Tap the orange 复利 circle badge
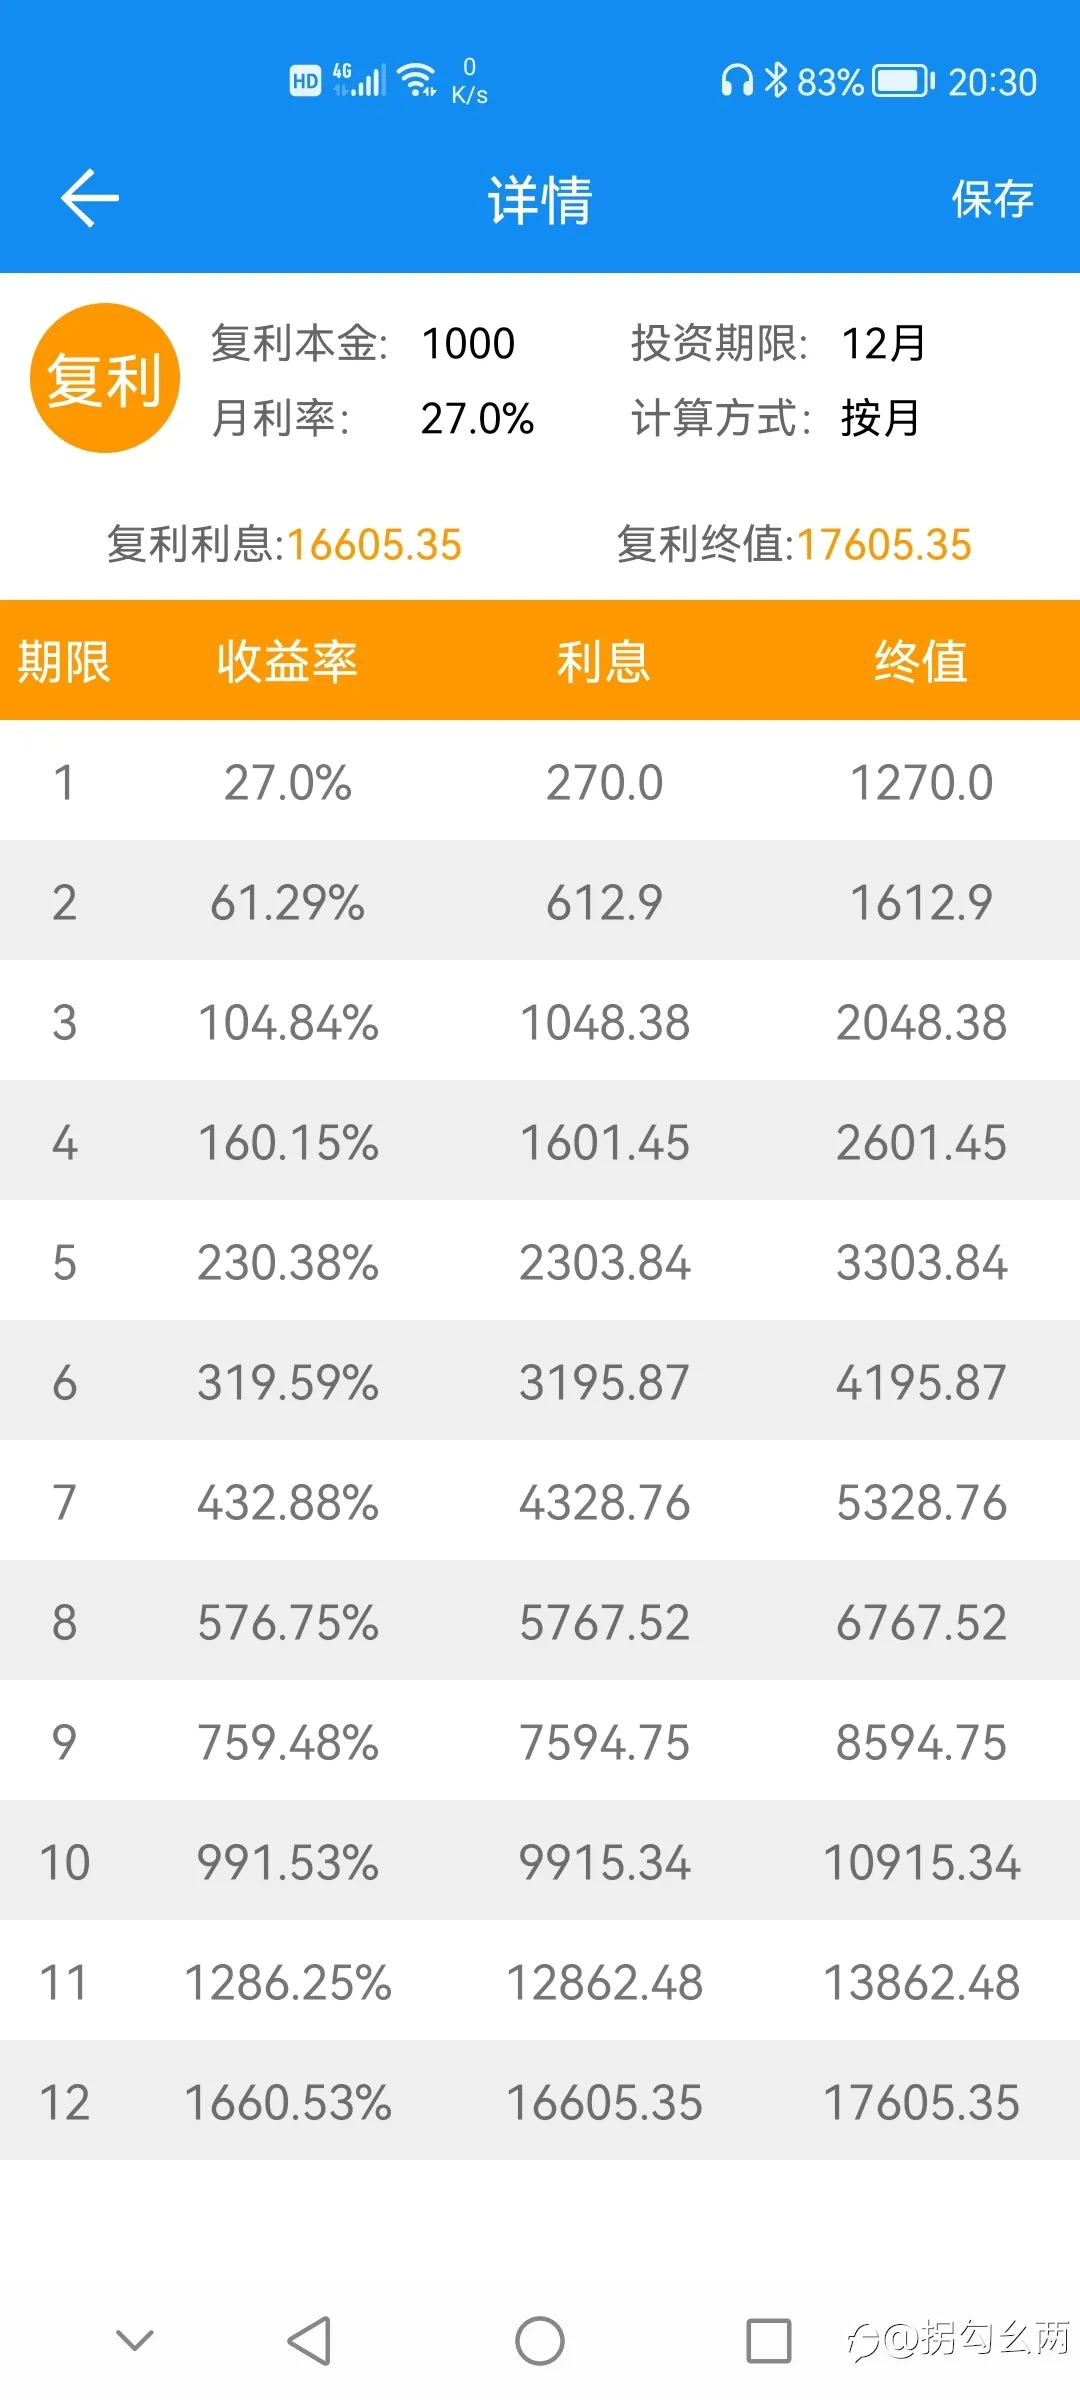This screenshot has width=1080, height=2400. [x=105, y=378]
